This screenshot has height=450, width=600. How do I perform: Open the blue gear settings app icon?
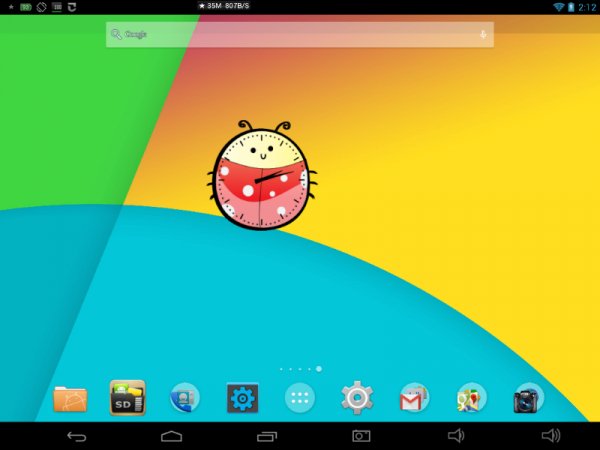243,398
